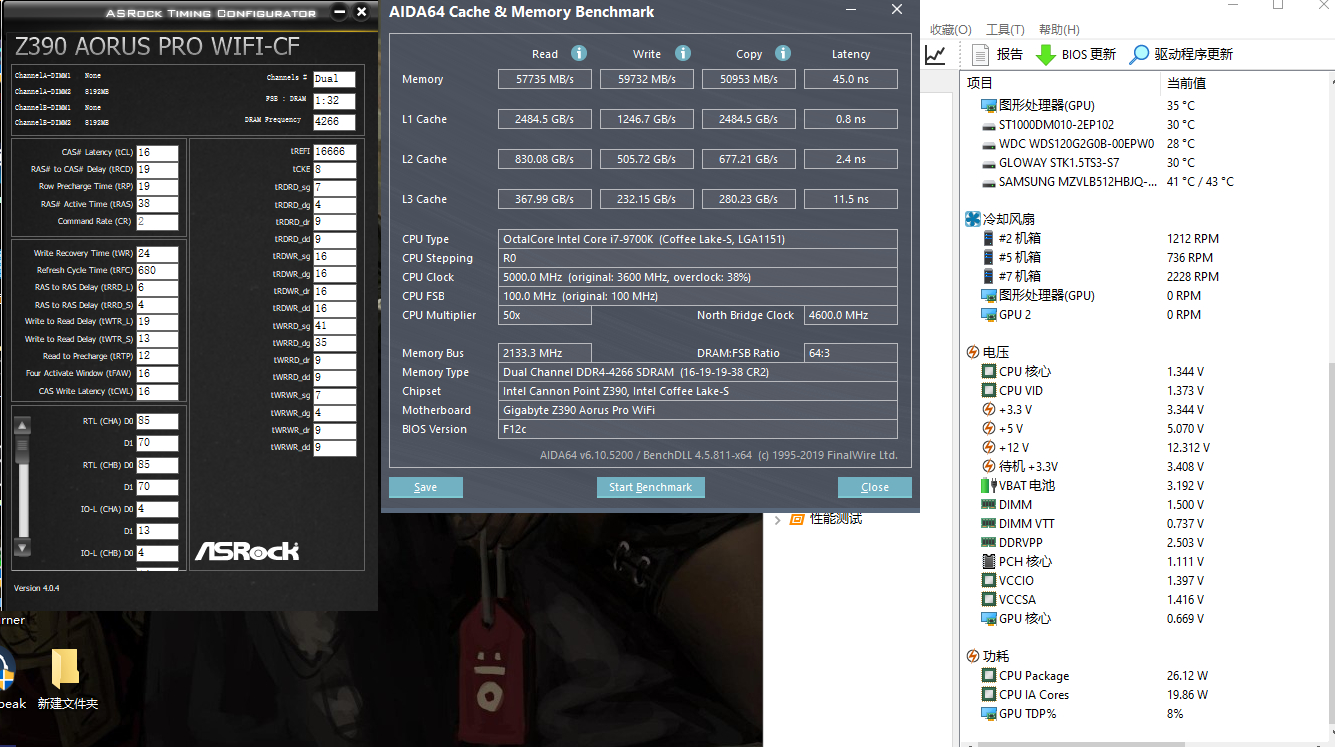Open the 收藏(O) menu
This screenshot has height=747, width=1335.
pyautogui.click(x=950, y=29)
